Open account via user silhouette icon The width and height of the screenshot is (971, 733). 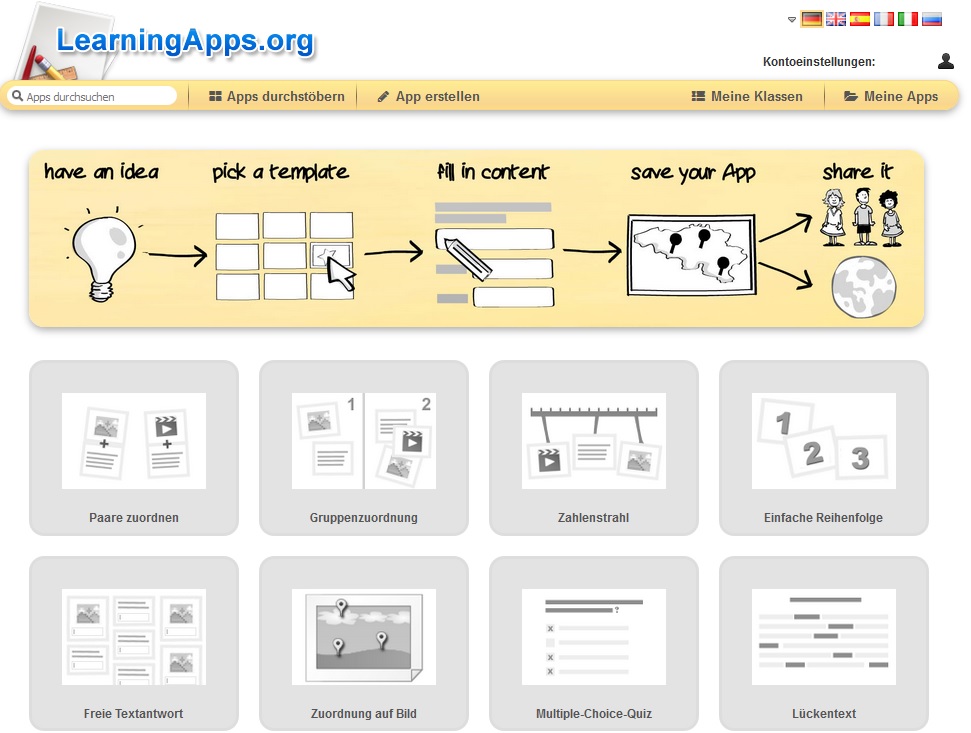[x=946, y=61]
